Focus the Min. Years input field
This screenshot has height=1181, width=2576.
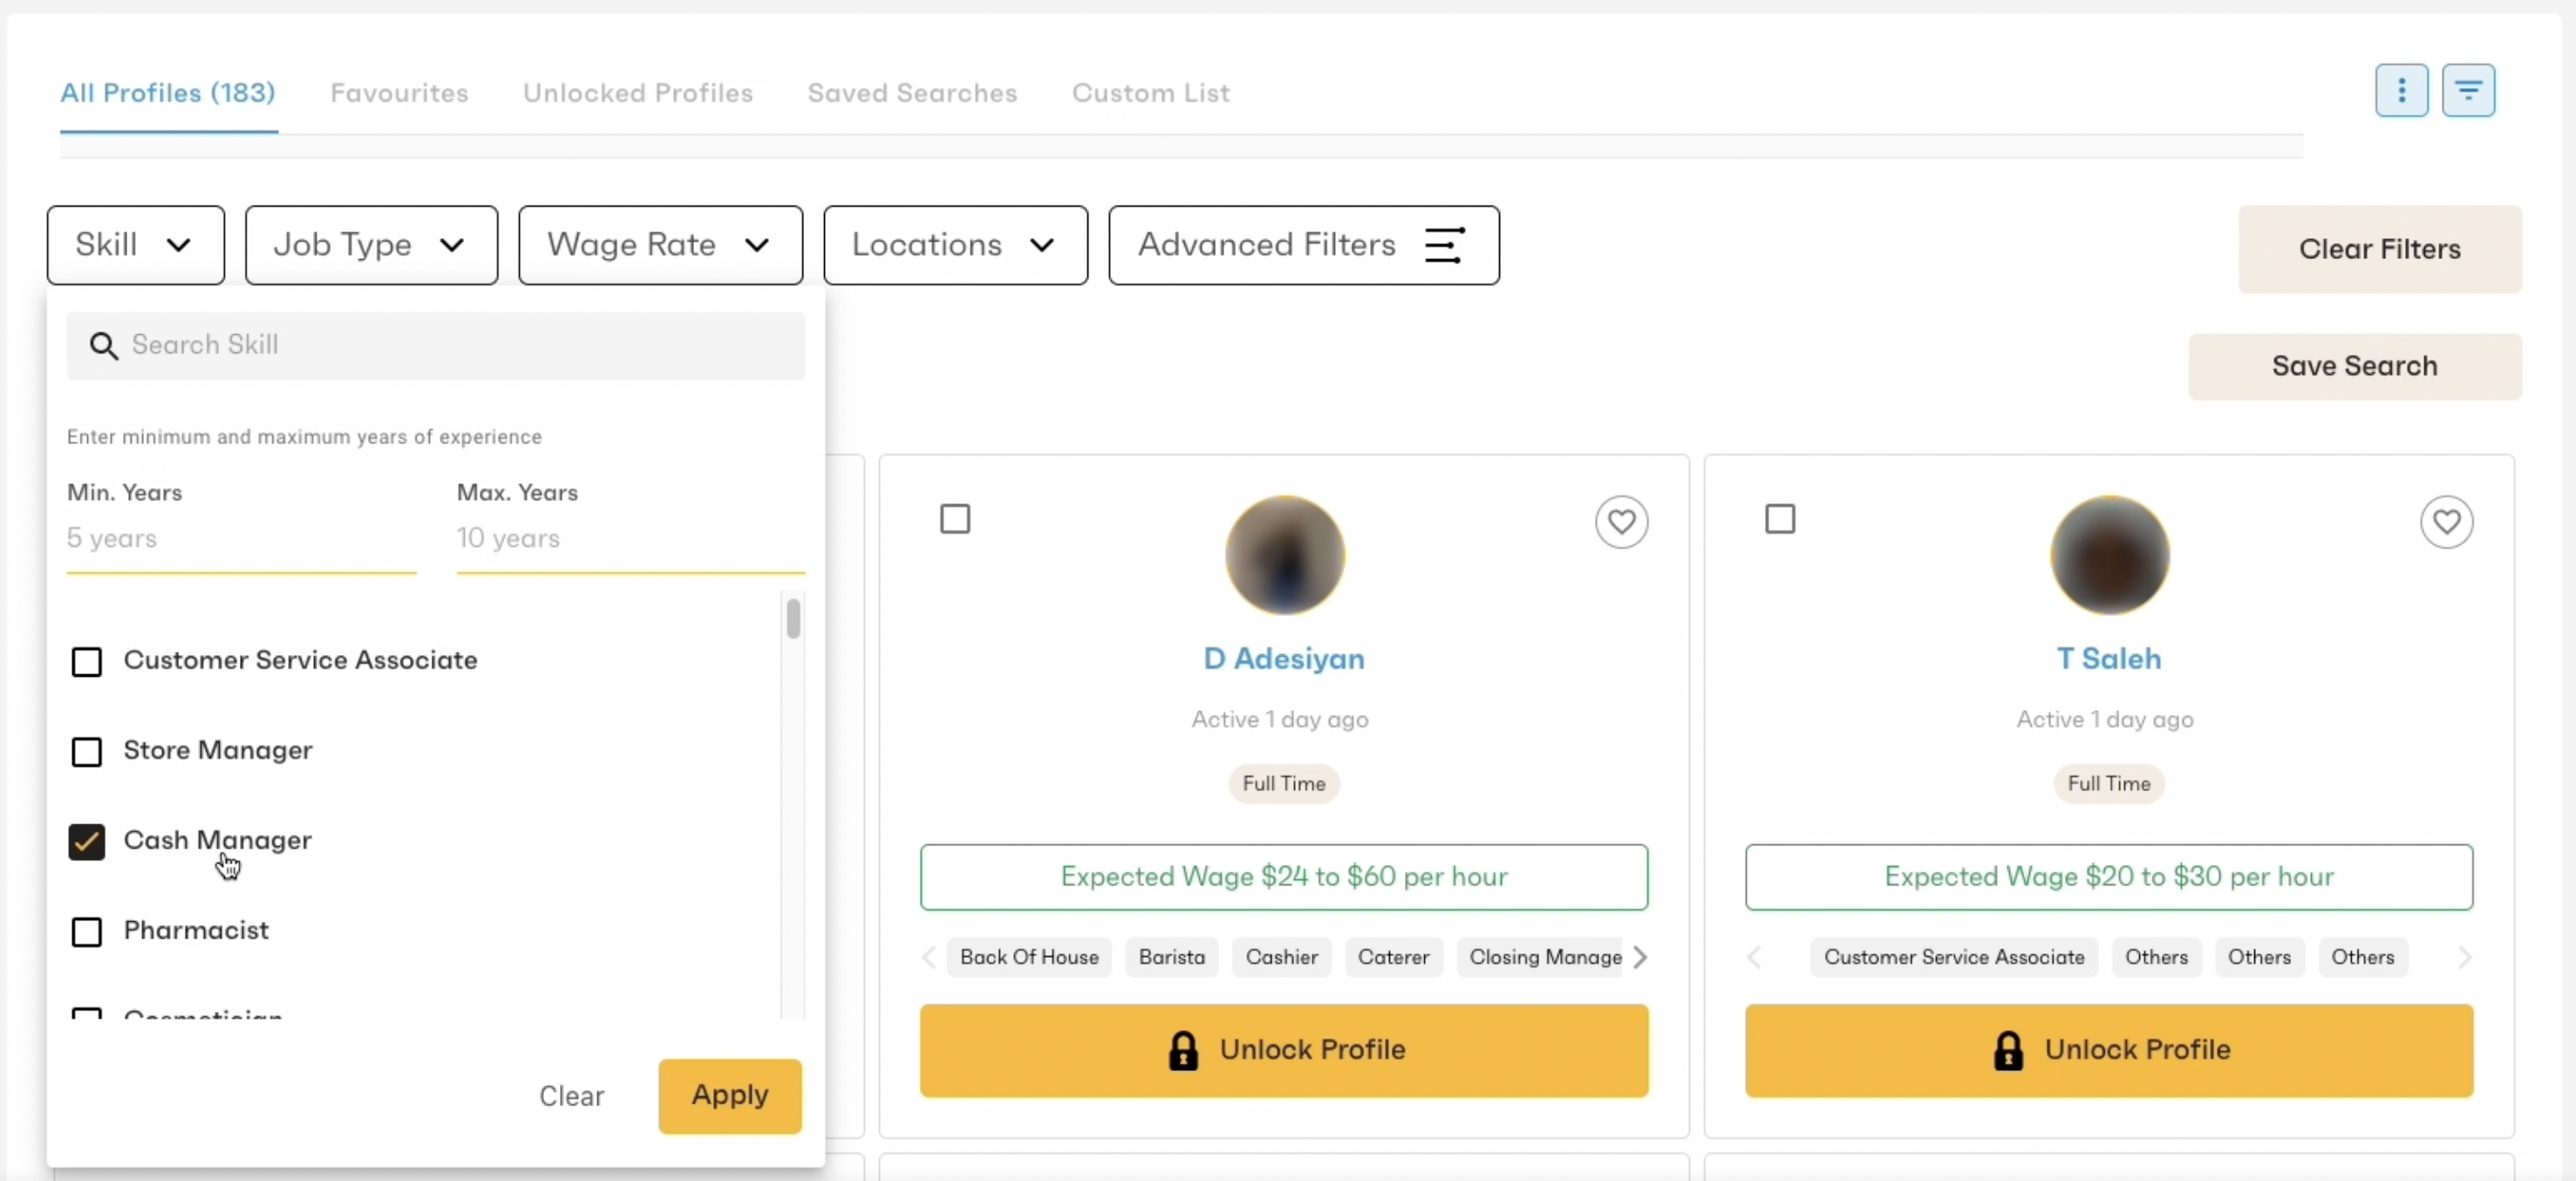point(240,539)
